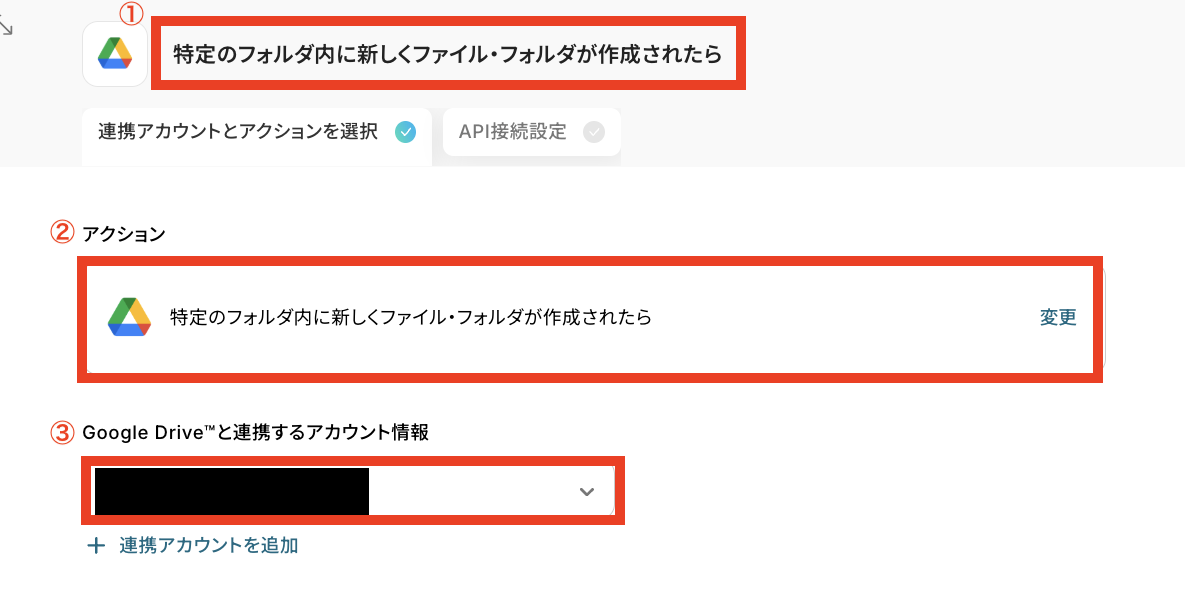Screen dimensions: 1185x608
Task: Click the アクション section label
Action: pos(124,234)
